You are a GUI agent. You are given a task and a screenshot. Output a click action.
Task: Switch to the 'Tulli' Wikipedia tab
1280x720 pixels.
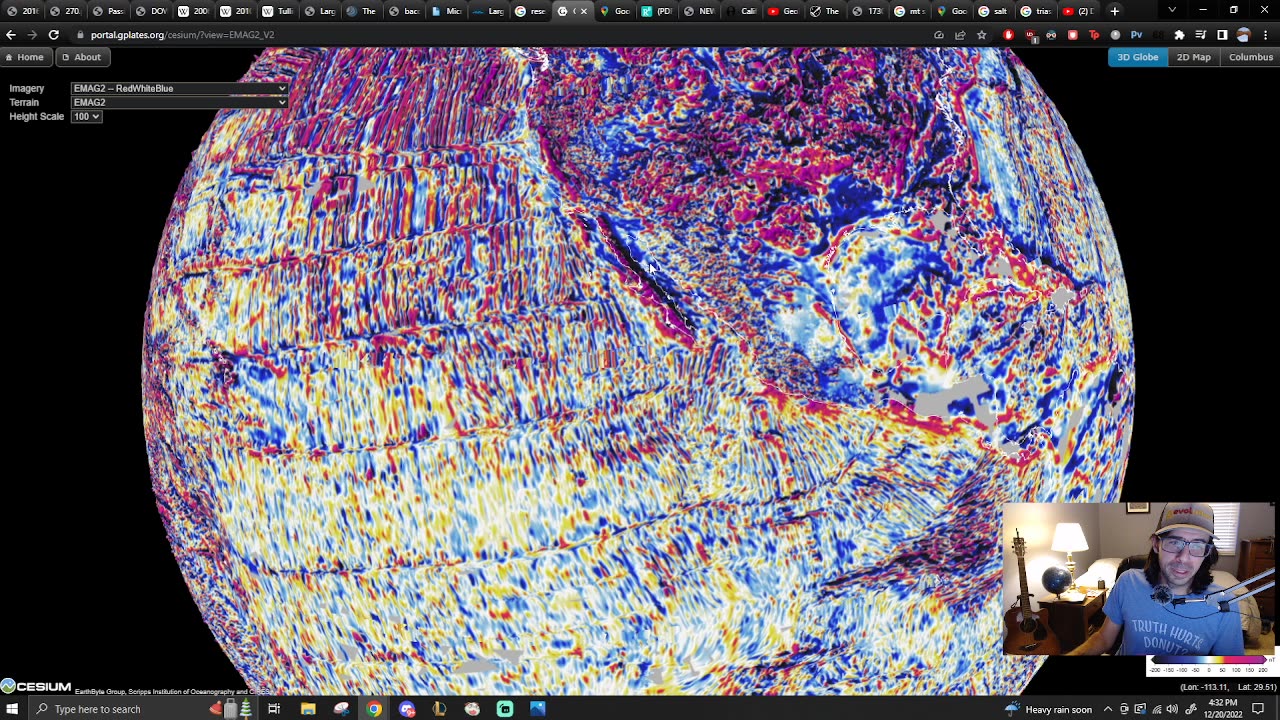pos(278,11)
